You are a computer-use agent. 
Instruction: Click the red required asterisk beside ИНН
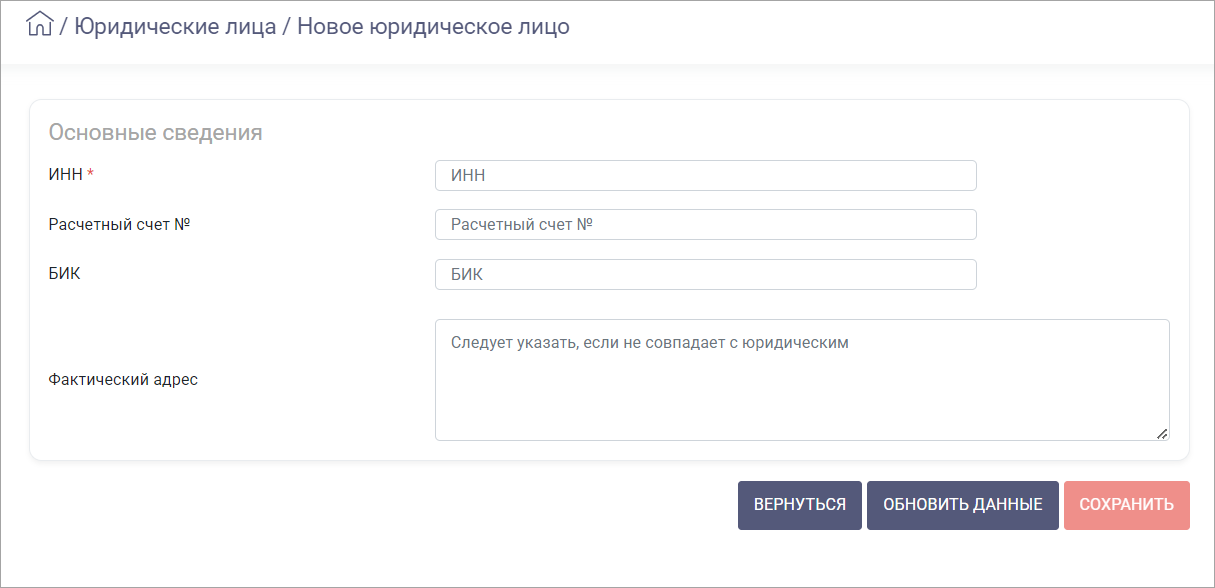click(x=91, y=174)
